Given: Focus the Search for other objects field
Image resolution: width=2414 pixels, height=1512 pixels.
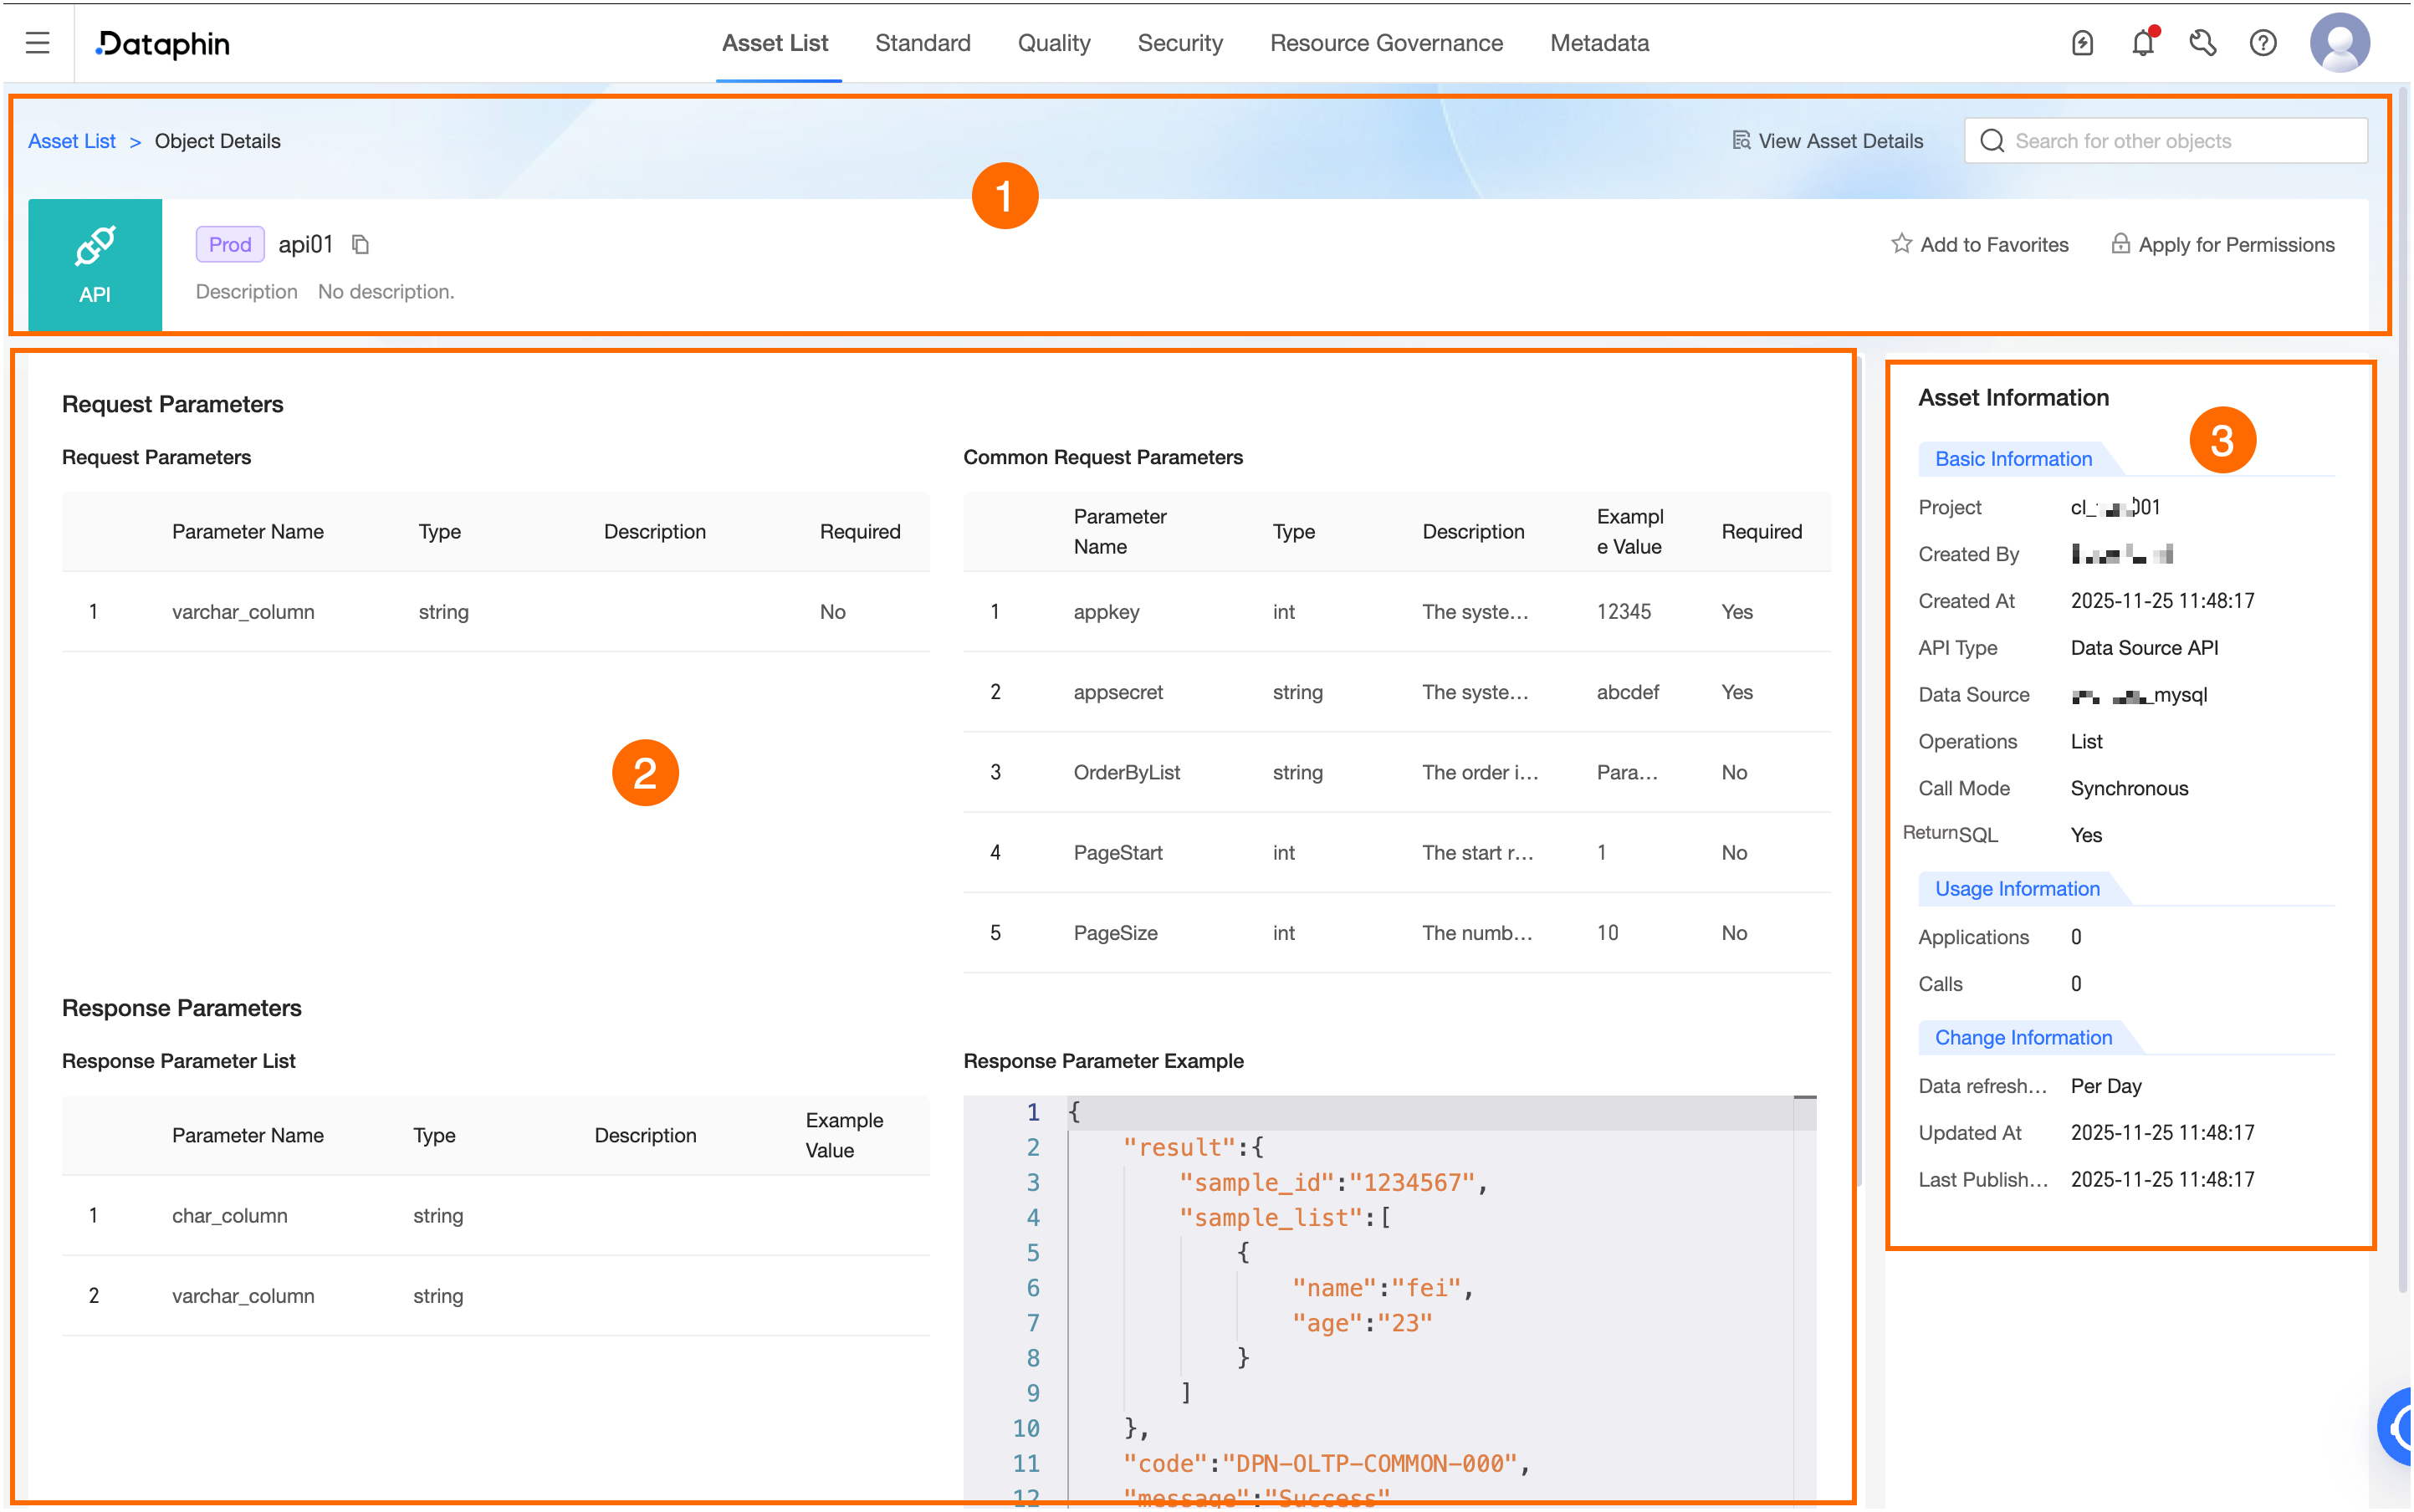Looking at the screenshot, I should 2166,141.
